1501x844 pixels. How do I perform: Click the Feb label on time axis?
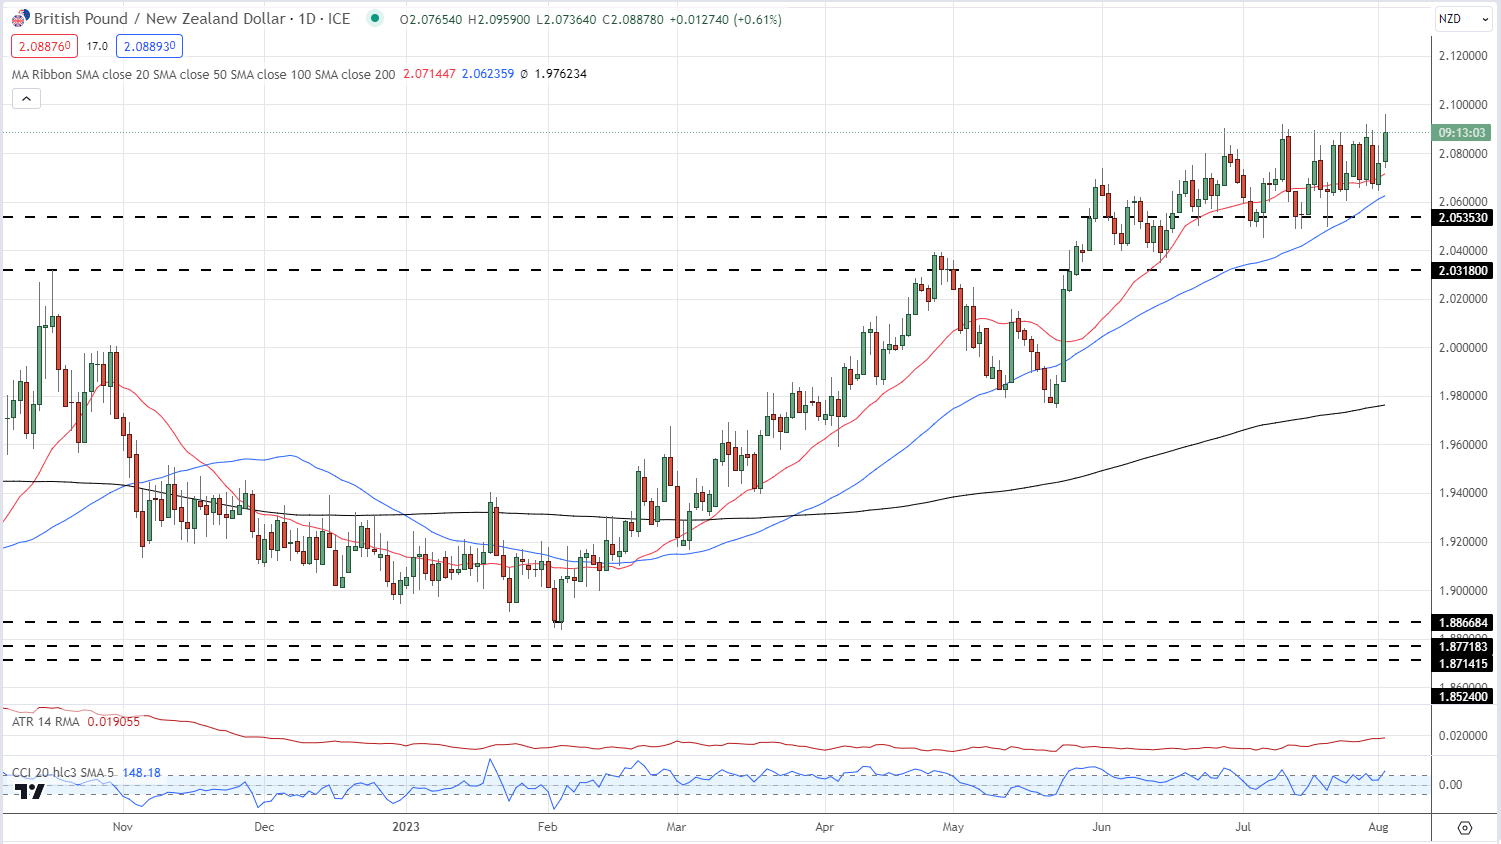547,827
